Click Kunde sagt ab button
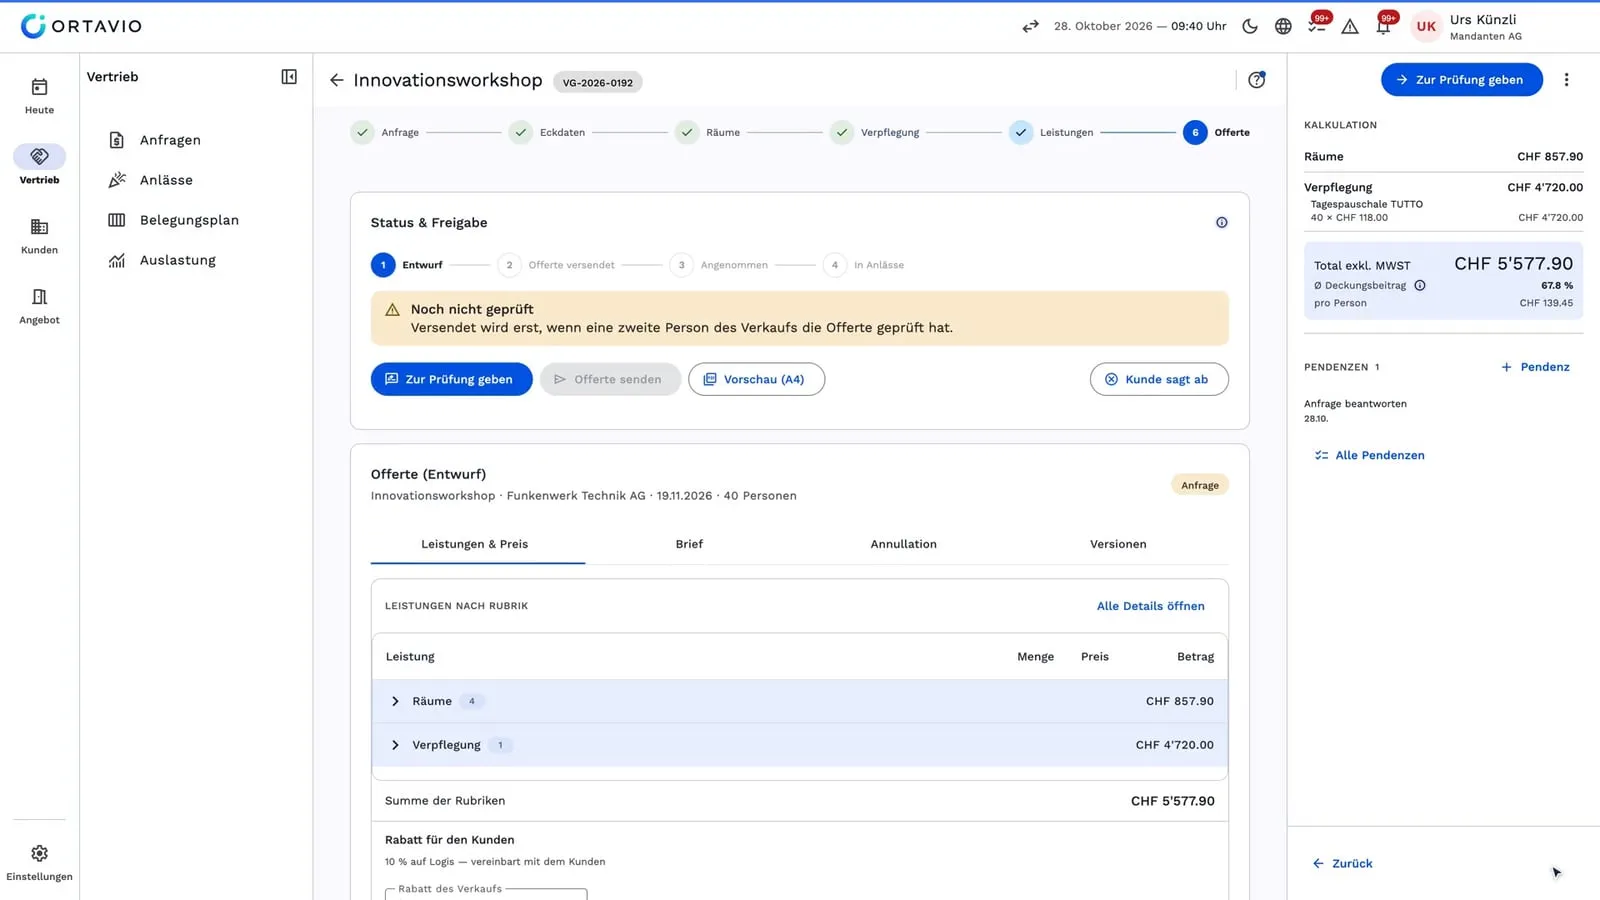Screen dimensions: 1600x900 (1159, 379)
